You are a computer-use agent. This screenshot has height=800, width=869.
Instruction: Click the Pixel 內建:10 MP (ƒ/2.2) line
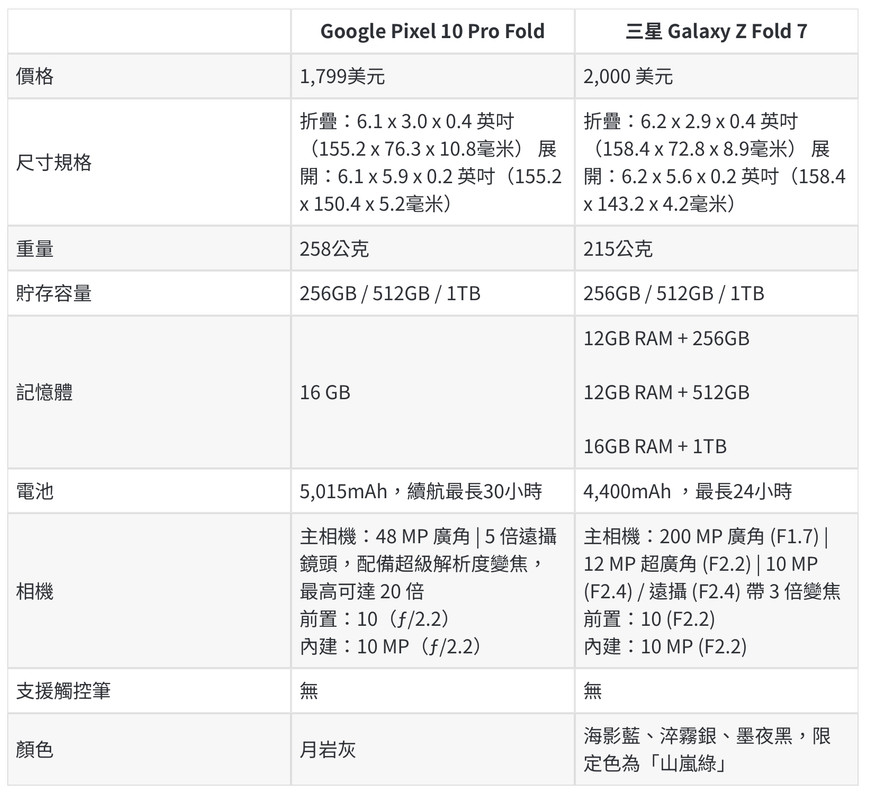coord(390,646)
